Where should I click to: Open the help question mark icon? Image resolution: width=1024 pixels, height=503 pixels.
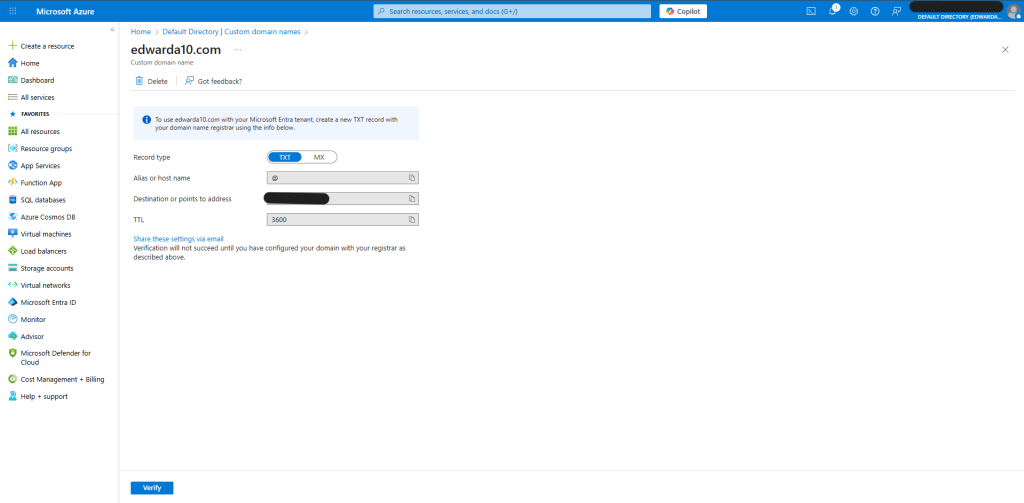[x=875, y=11]
